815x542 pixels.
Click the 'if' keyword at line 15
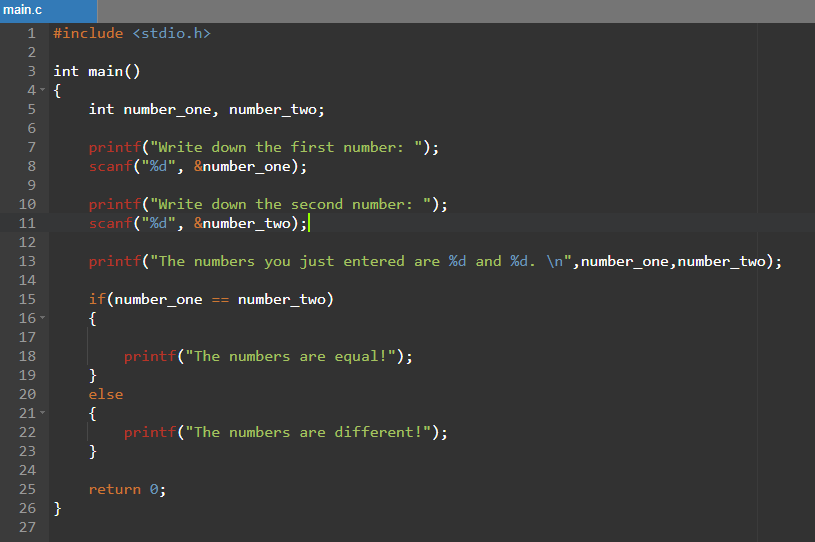[97, 299]
